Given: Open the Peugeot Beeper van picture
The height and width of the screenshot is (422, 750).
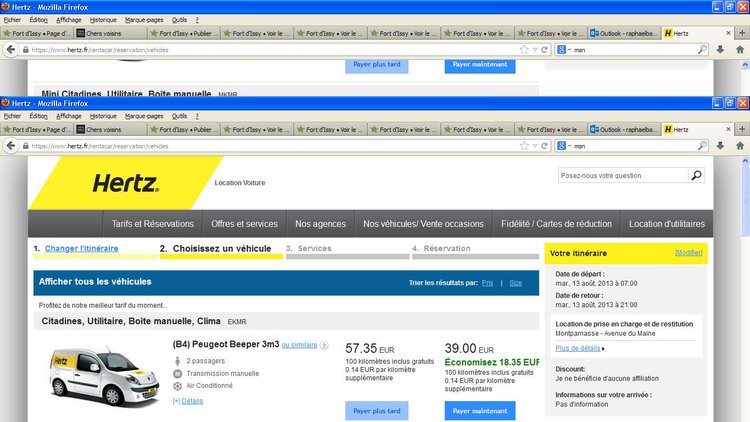Looking at the screenshot, I should click(x=104, y=376).
